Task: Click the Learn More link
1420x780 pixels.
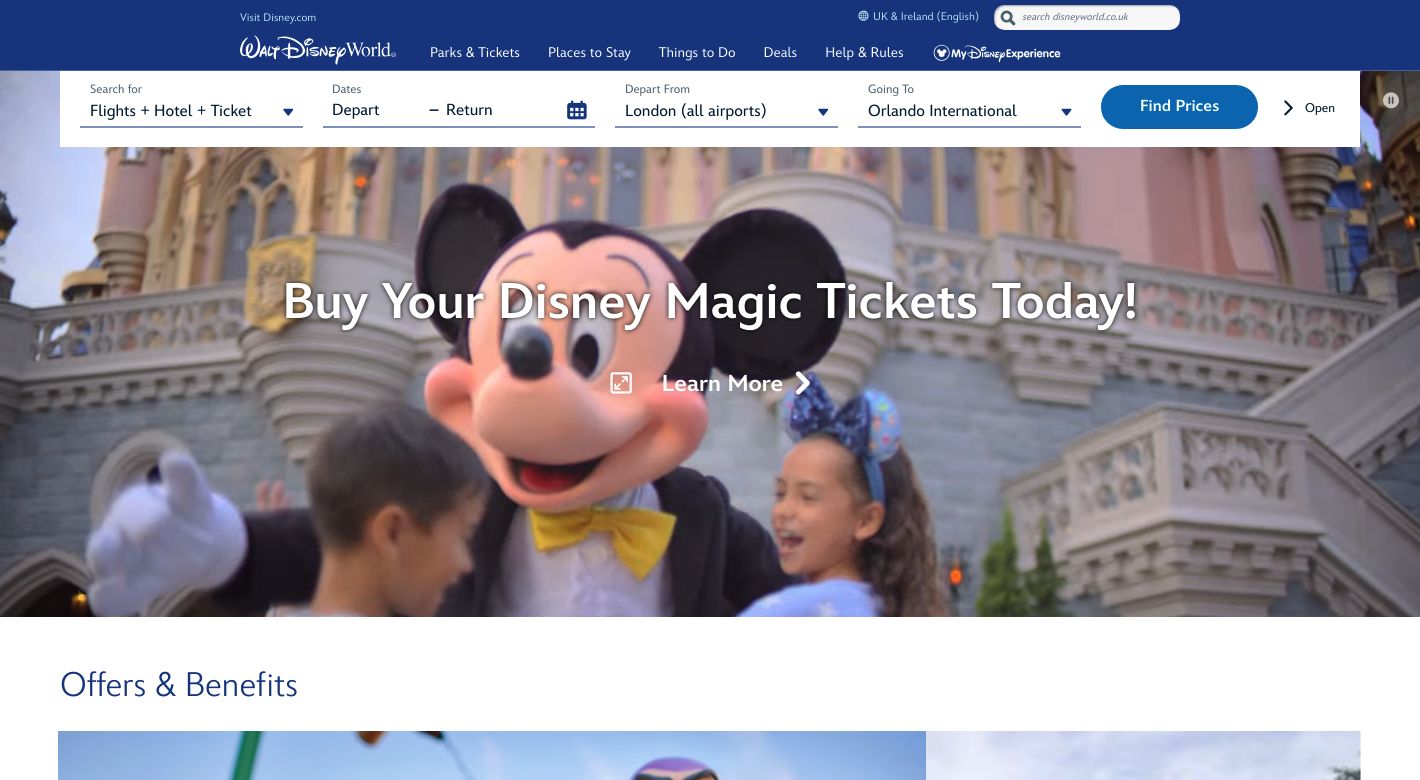Action: tap(722, 383)
